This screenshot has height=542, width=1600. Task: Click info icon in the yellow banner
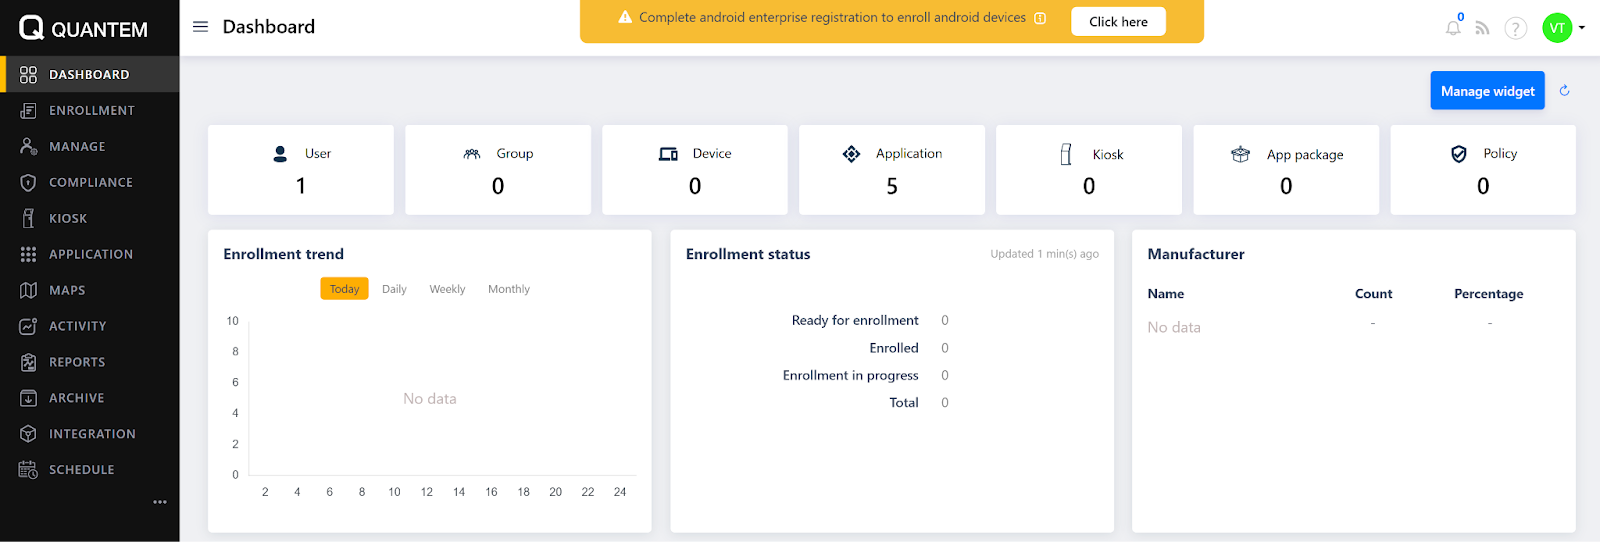pos(1040,18)
